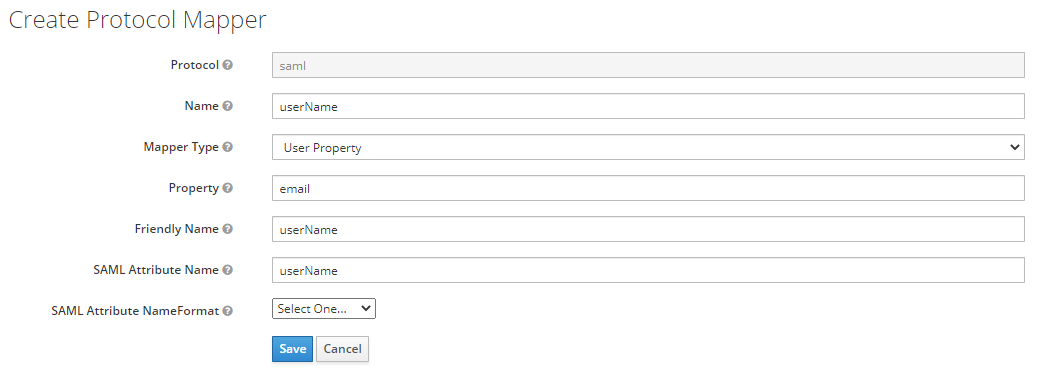Click into the Property field containing email
The height and width of the screenshot is (385, 1040).
click(648, 189)
